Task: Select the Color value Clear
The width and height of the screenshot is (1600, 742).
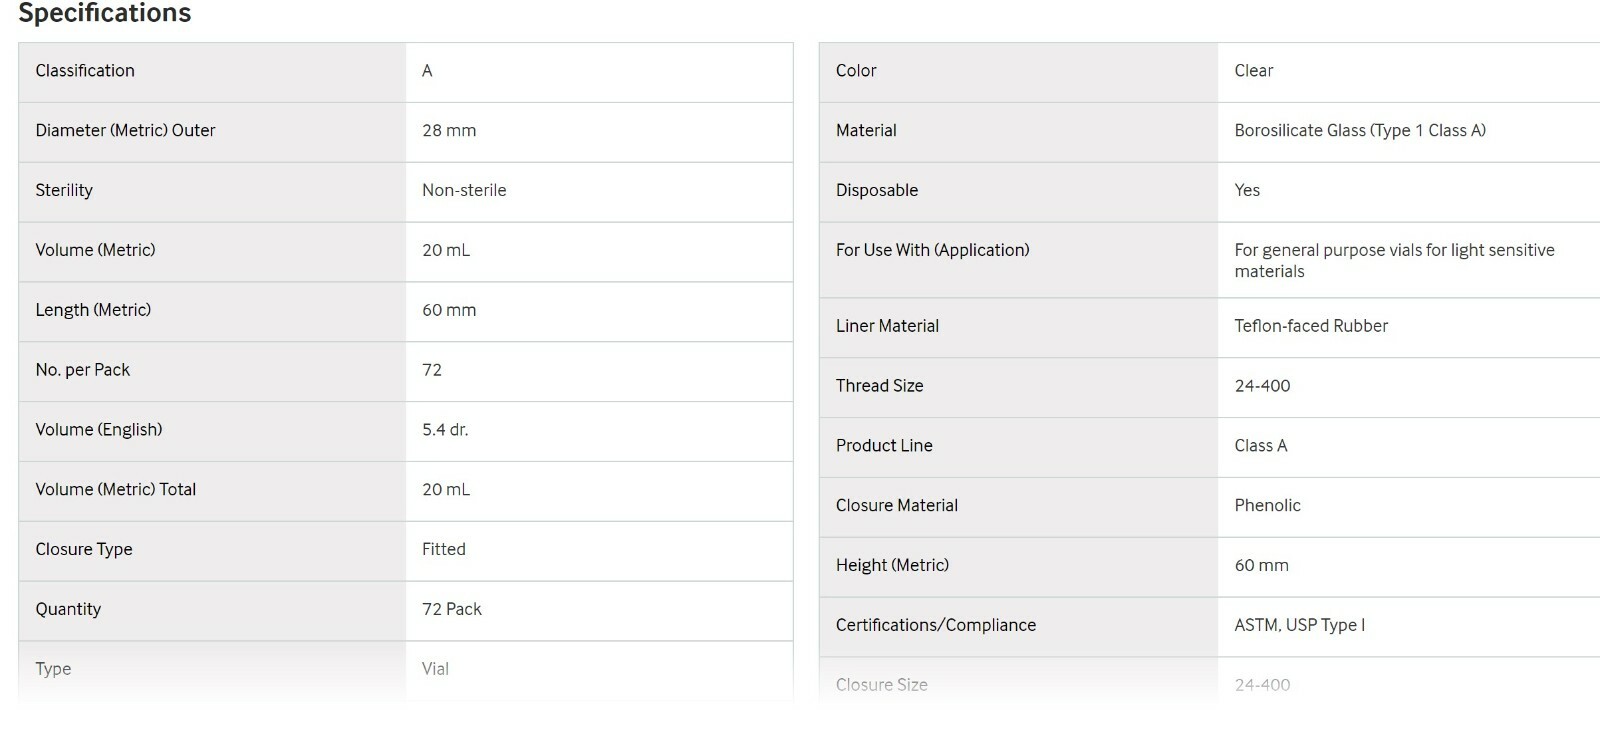Action: pyautogui.click(x=1254, y=71)
